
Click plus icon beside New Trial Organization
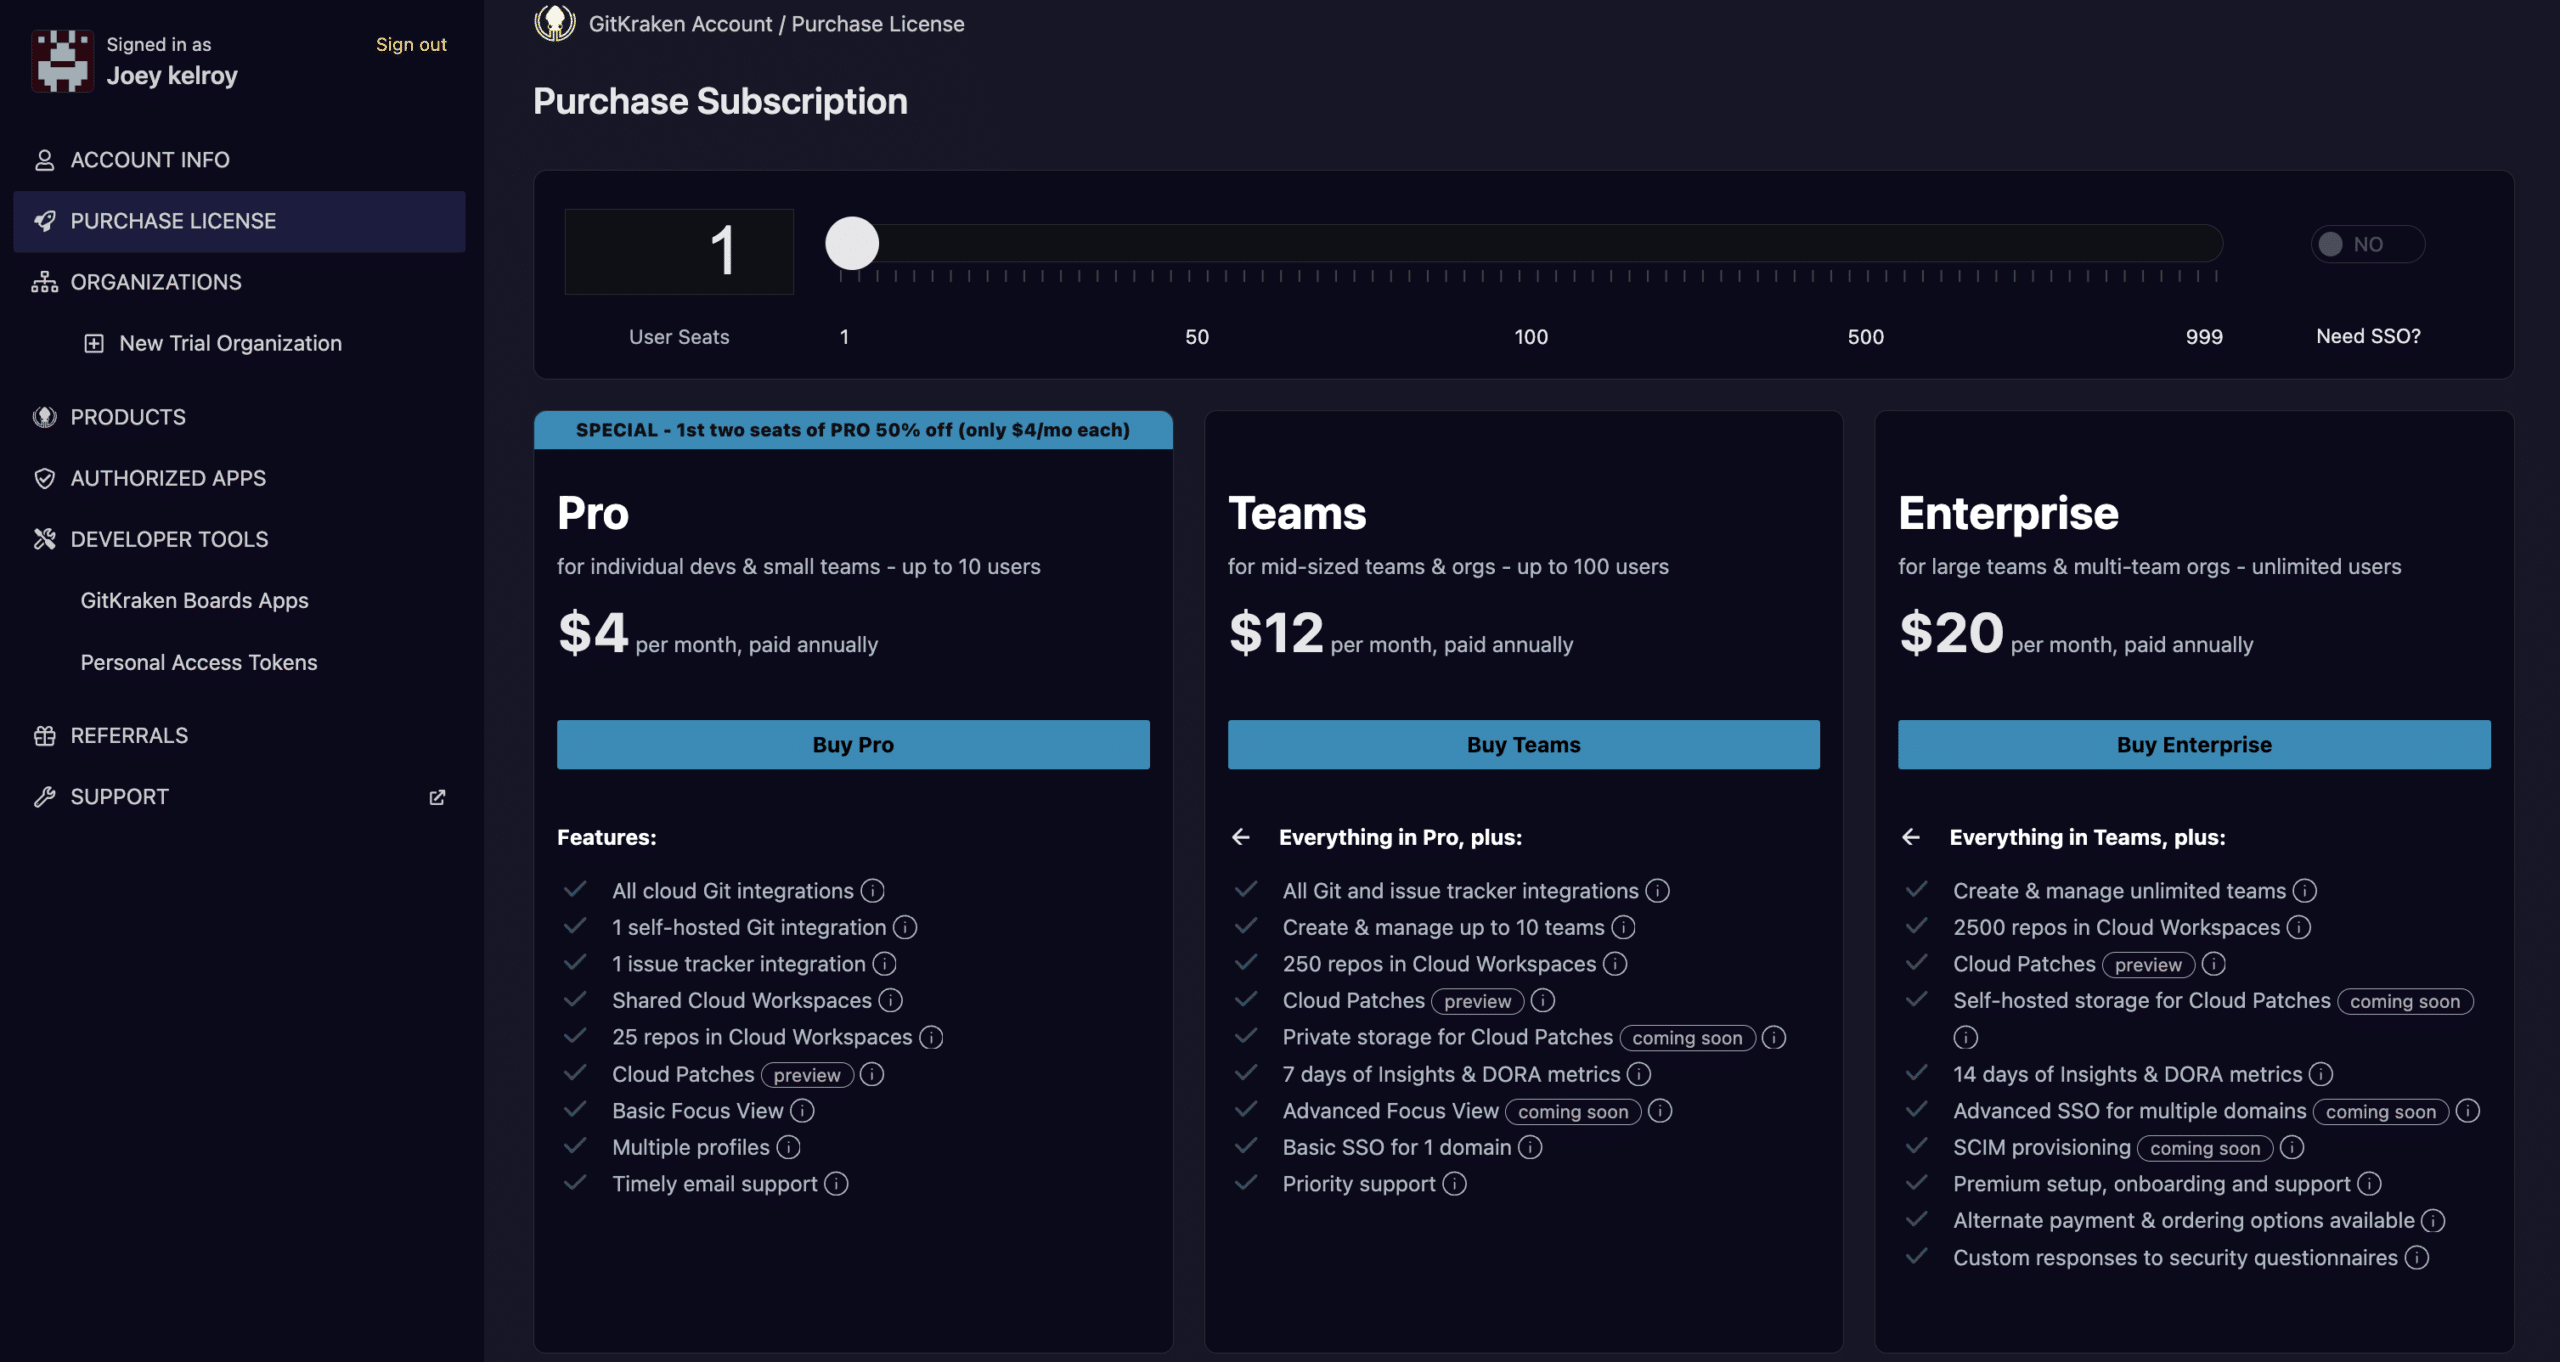[x=93, y=343]
